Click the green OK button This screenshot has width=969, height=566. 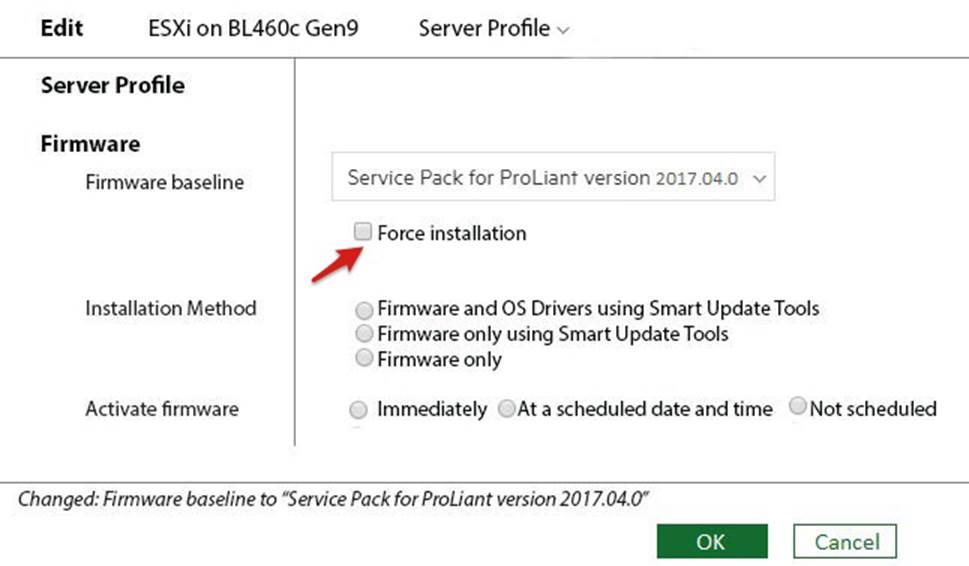[x=711, y=542]
